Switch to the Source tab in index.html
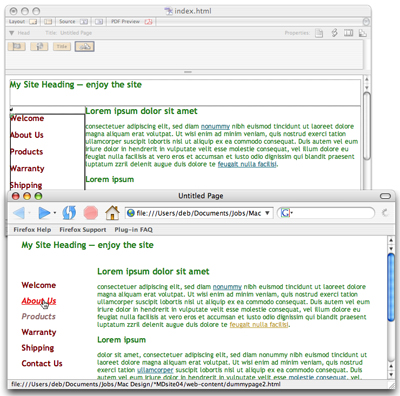The width and height of the screenshot is (400, 396). (73, 22)
